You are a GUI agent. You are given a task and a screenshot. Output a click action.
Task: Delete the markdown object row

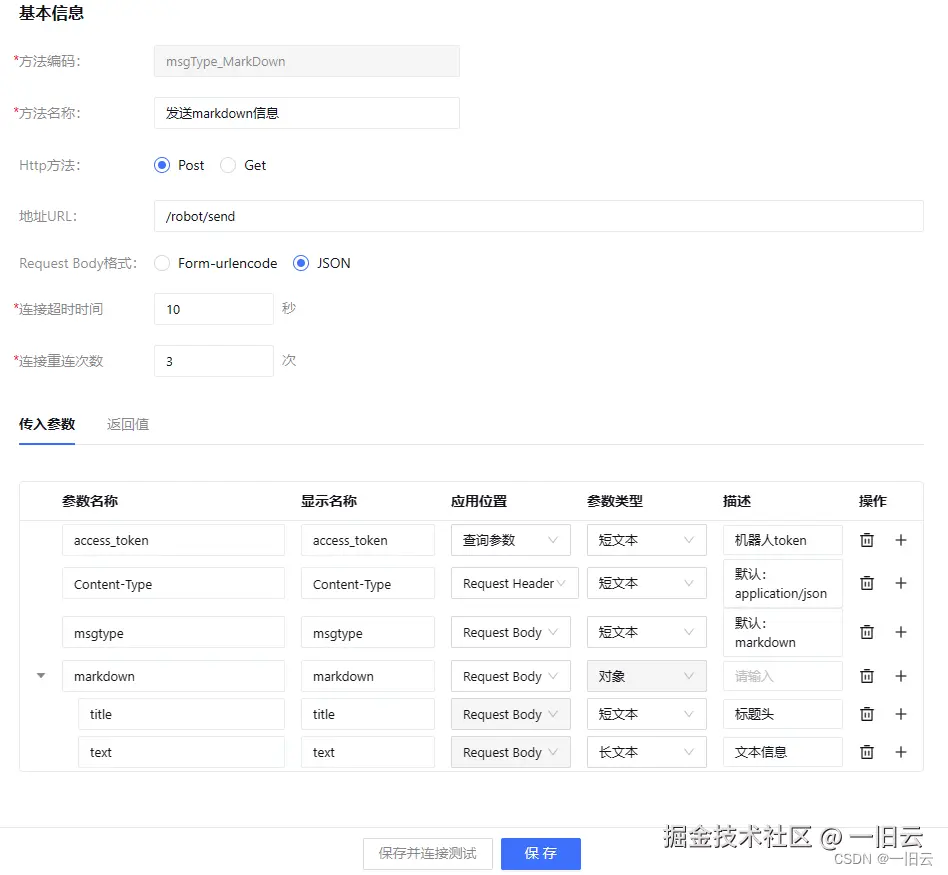point(866,676)
